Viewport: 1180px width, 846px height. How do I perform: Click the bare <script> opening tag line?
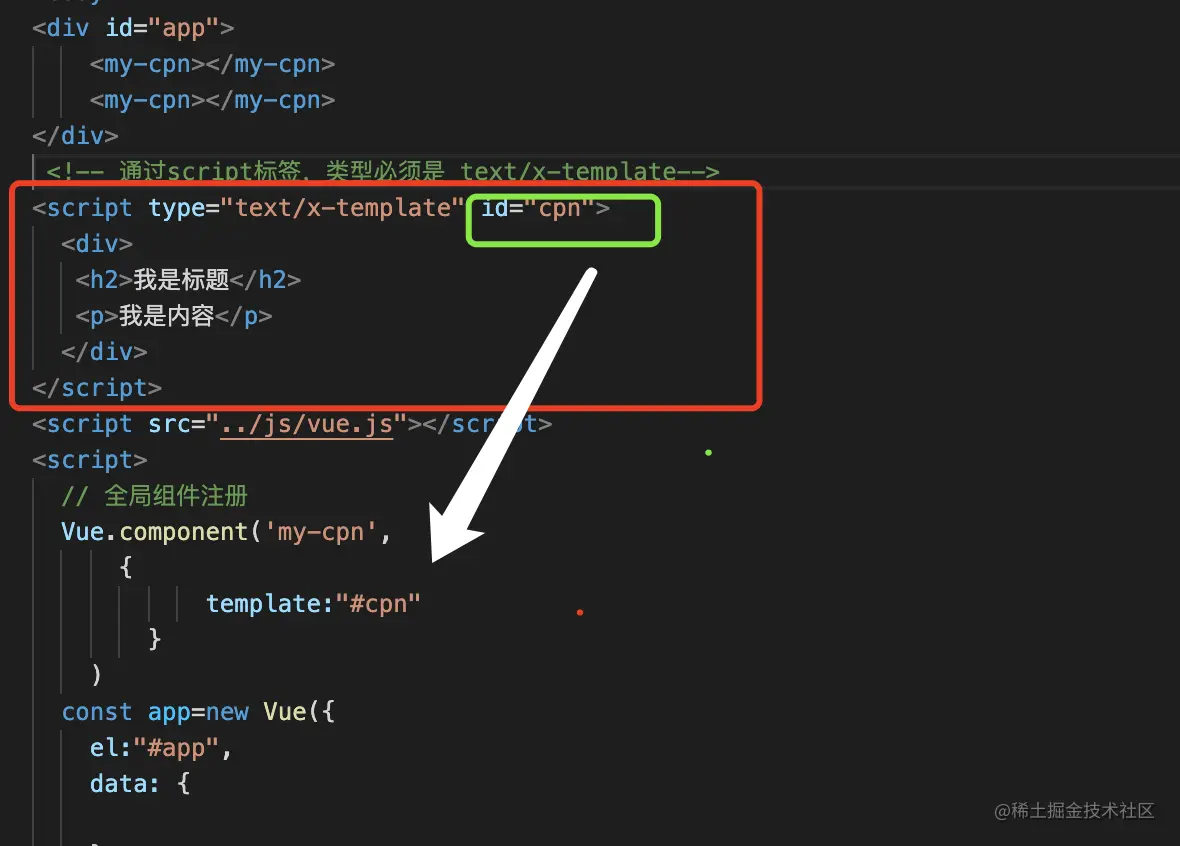tap(90, 460)
